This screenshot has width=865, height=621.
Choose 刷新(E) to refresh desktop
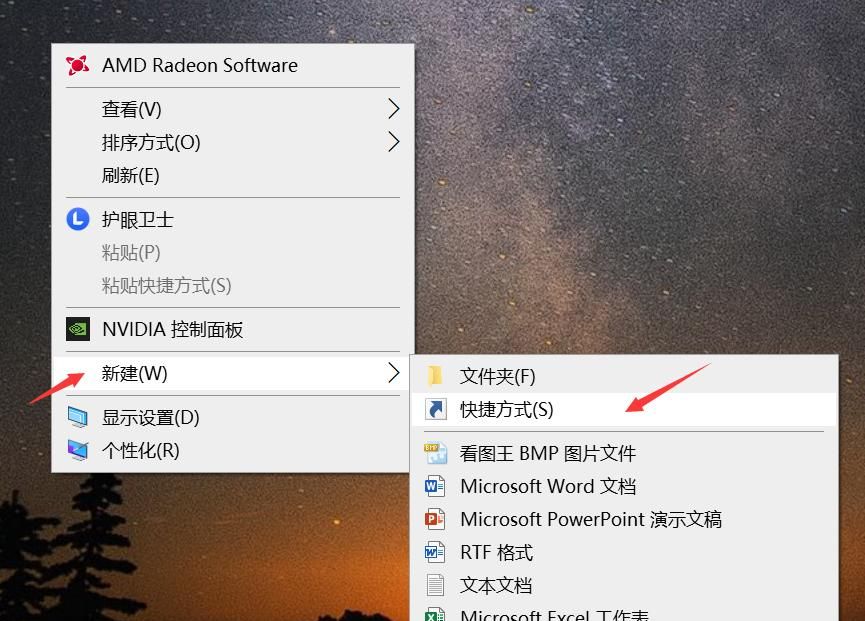[x=232, y=175]
